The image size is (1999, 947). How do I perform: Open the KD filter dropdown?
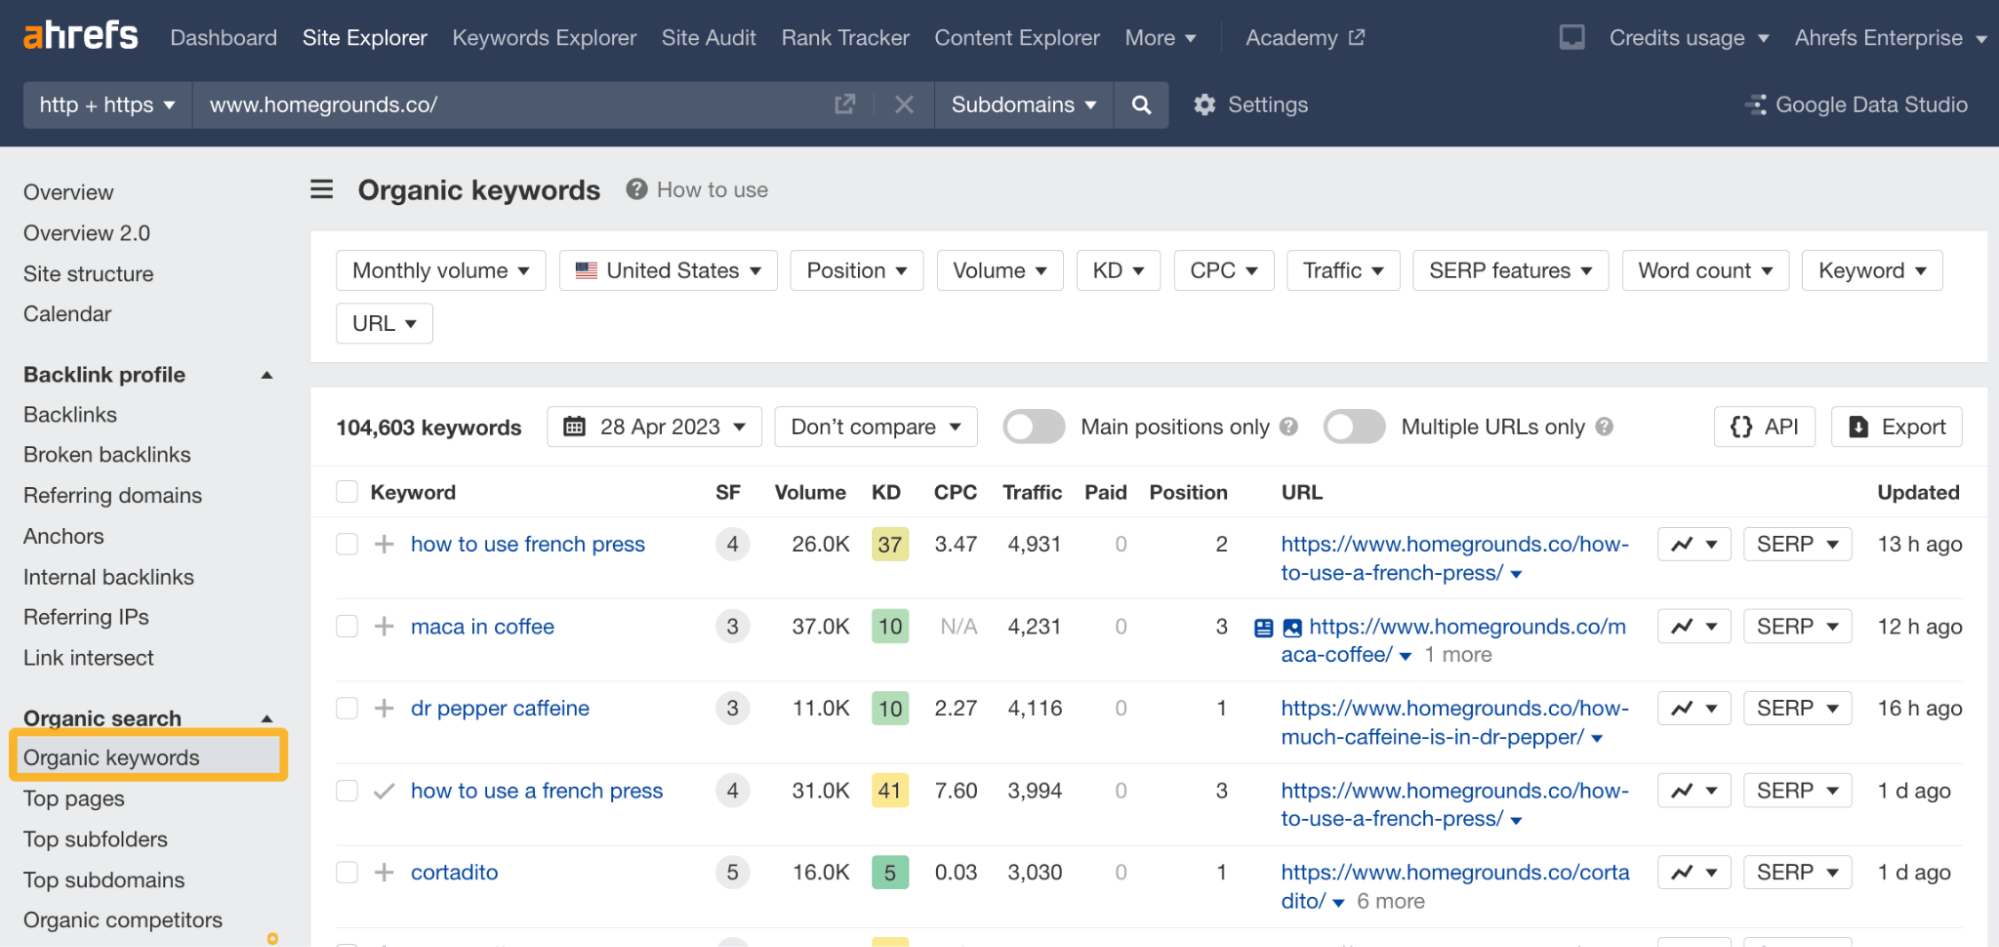pos(1118,270)
